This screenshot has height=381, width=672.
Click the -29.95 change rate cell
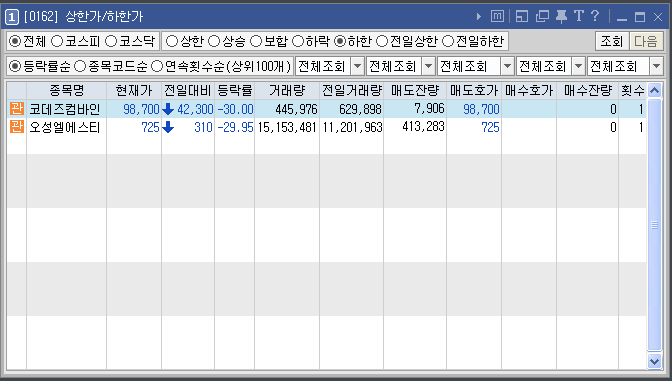point(235,127)
